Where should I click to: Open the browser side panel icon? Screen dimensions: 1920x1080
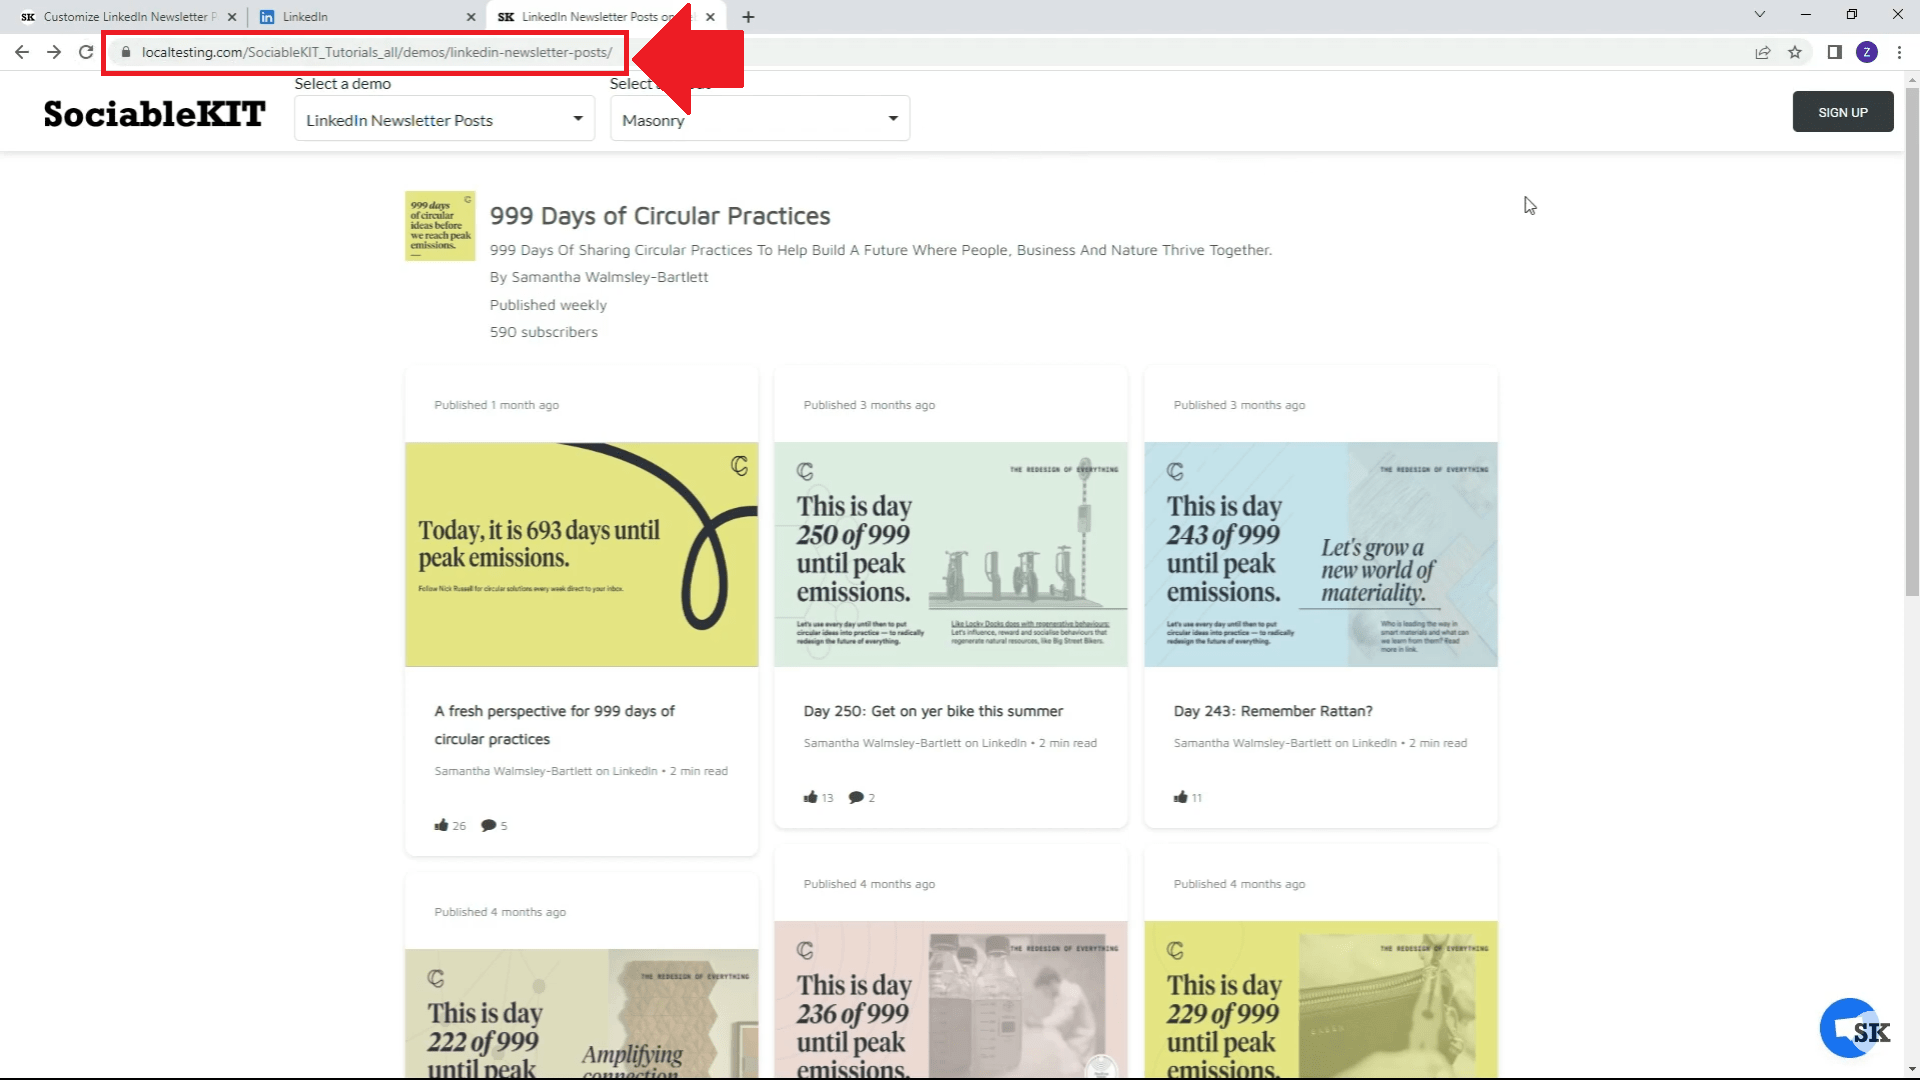pyautogui.click(x=1835, y=52)
